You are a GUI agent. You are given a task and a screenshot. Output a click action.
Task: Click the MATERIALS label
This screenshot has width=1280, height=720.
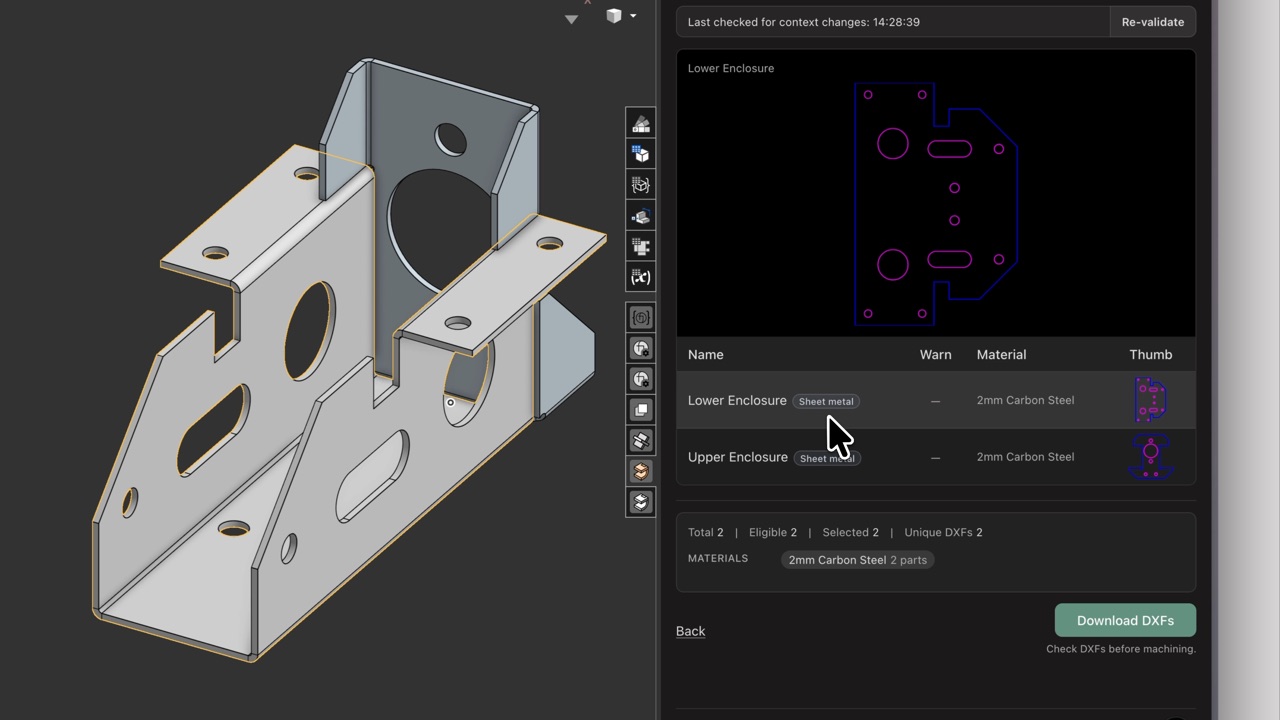(x=718, y=558)
